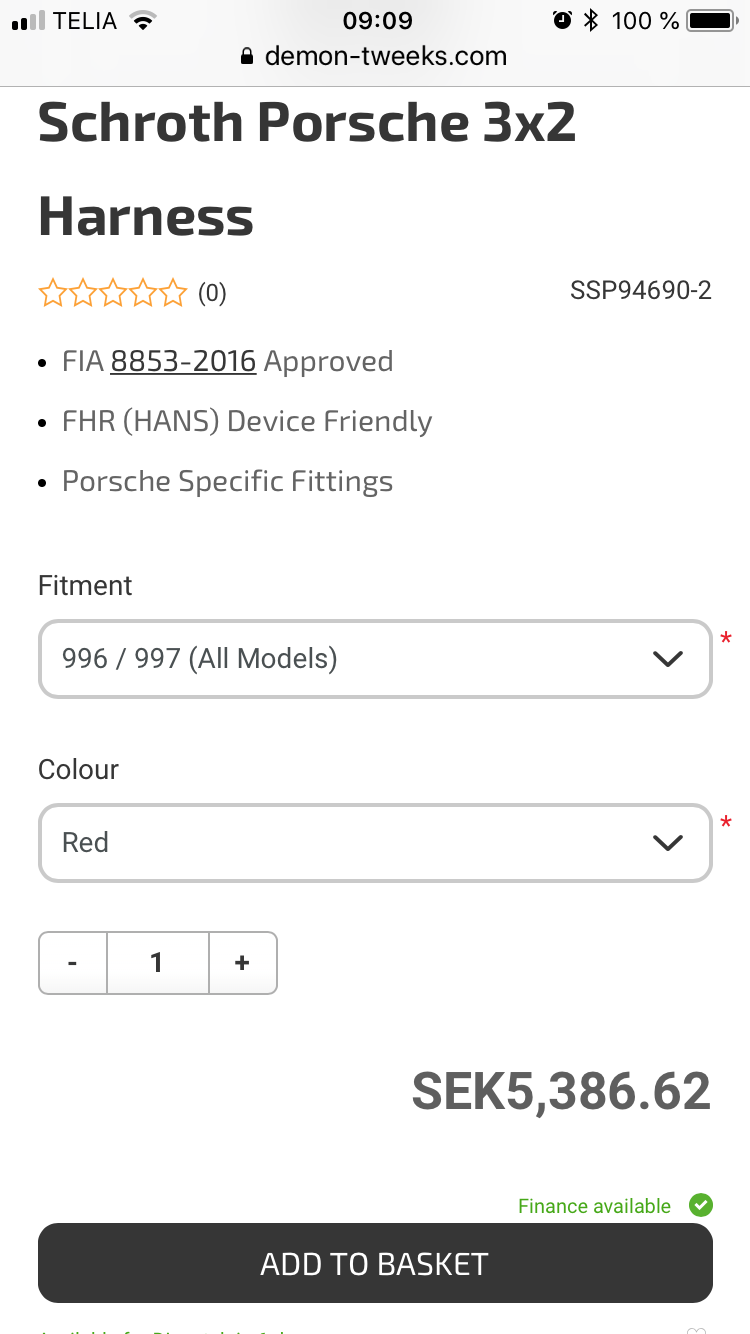Click the Fitment dropdown chevron arrow
This screenshot has width=750, height=1334.
pyautogui.click(x=667, y=659)
